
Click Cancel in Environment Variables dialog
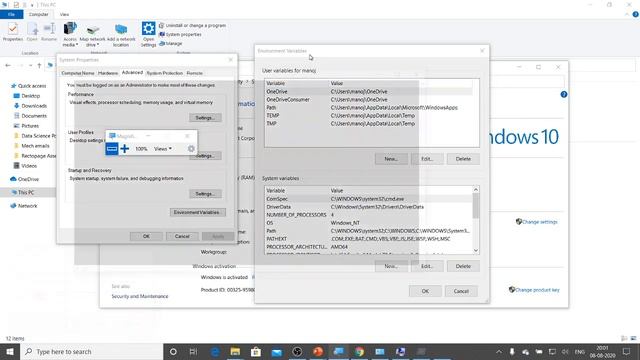461,291
